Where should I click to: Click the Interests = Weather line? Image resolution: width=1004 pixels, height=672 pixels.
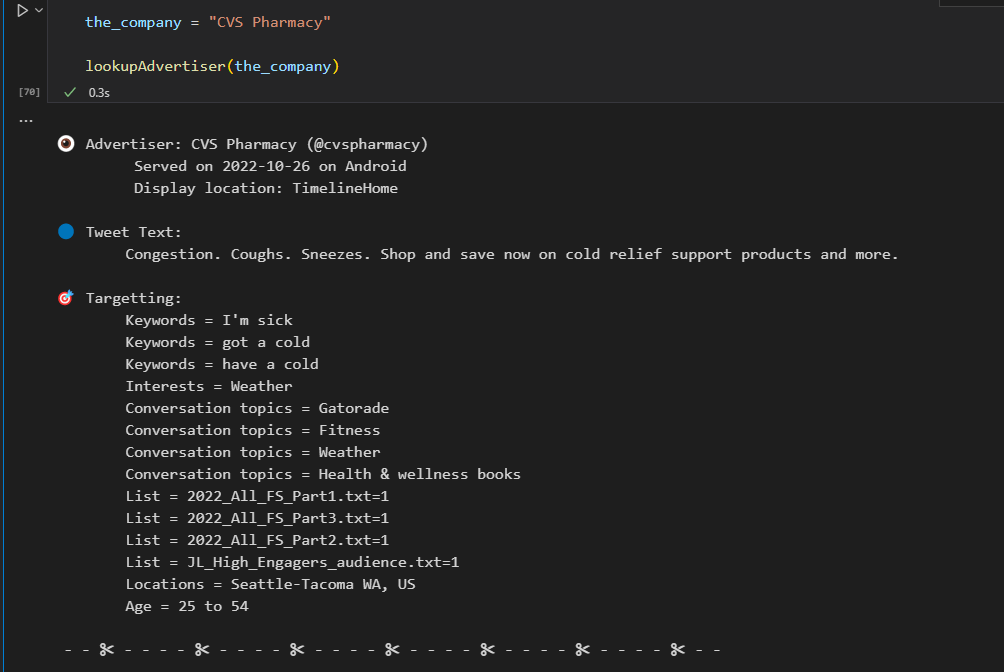point(209,386)
